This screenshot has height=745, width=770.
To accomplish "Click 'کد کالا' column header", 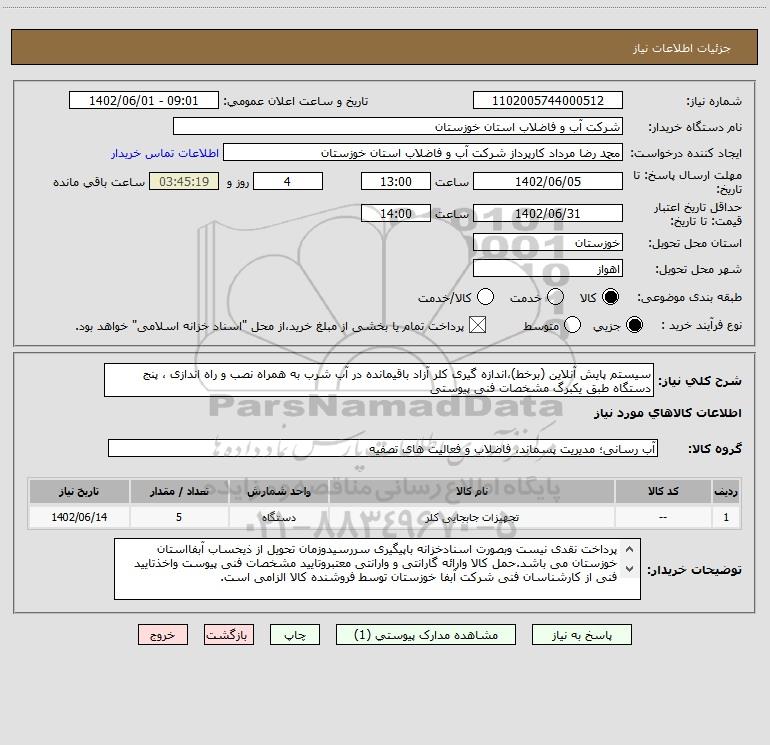I will tap(663, 491).
